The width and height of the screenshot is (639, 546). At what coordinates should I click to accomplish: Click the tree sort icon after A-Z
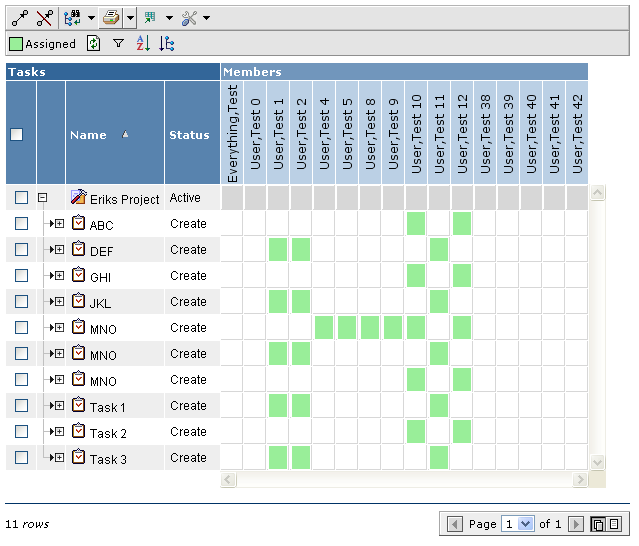point(167,43)
